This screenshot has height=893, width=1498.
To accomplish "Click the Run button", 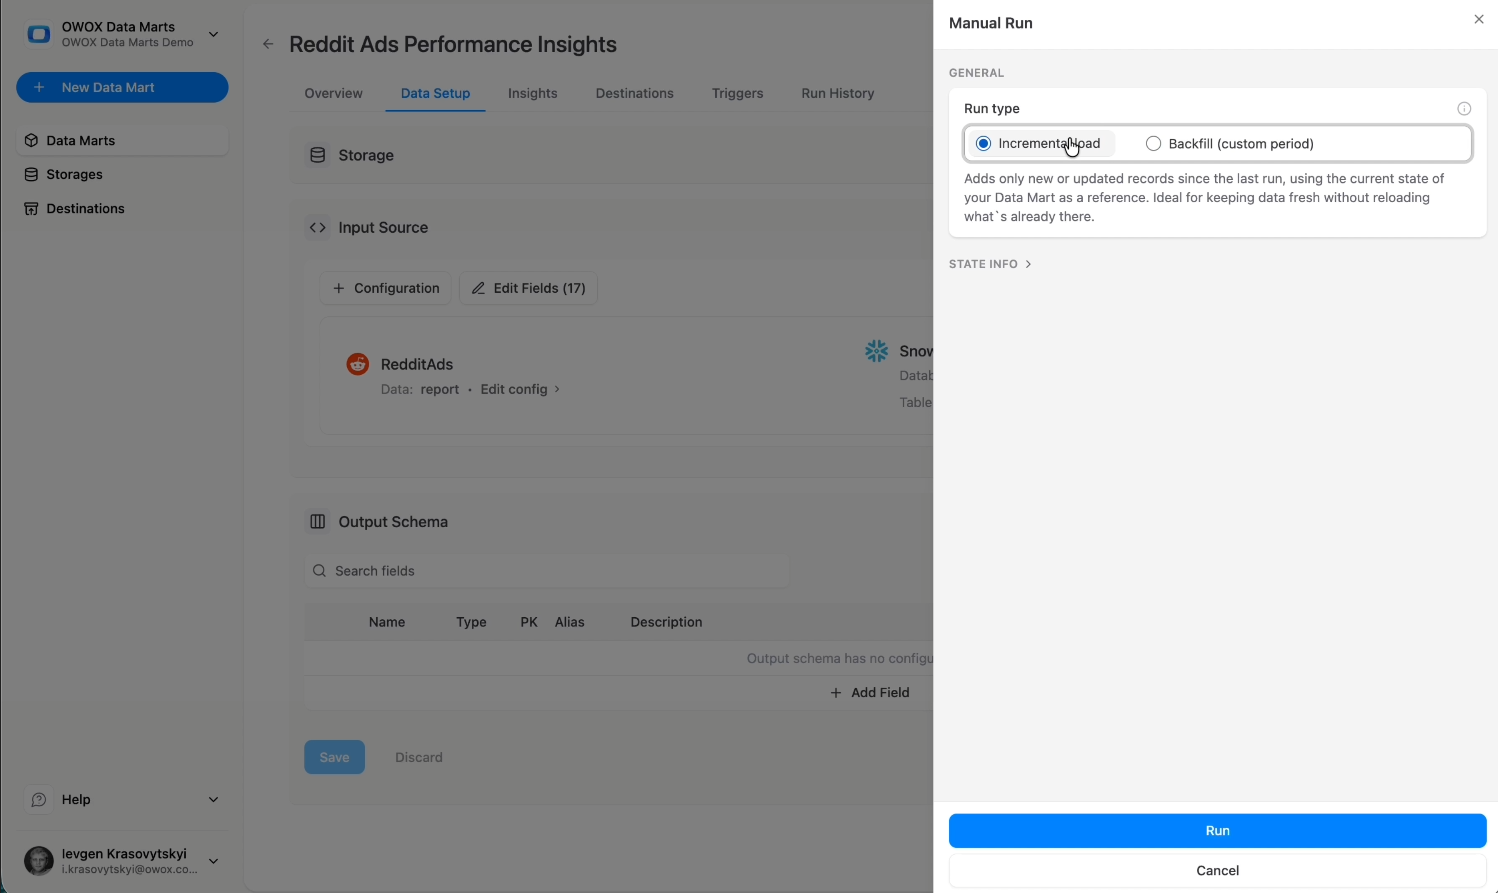I will tap(1216, 830).
